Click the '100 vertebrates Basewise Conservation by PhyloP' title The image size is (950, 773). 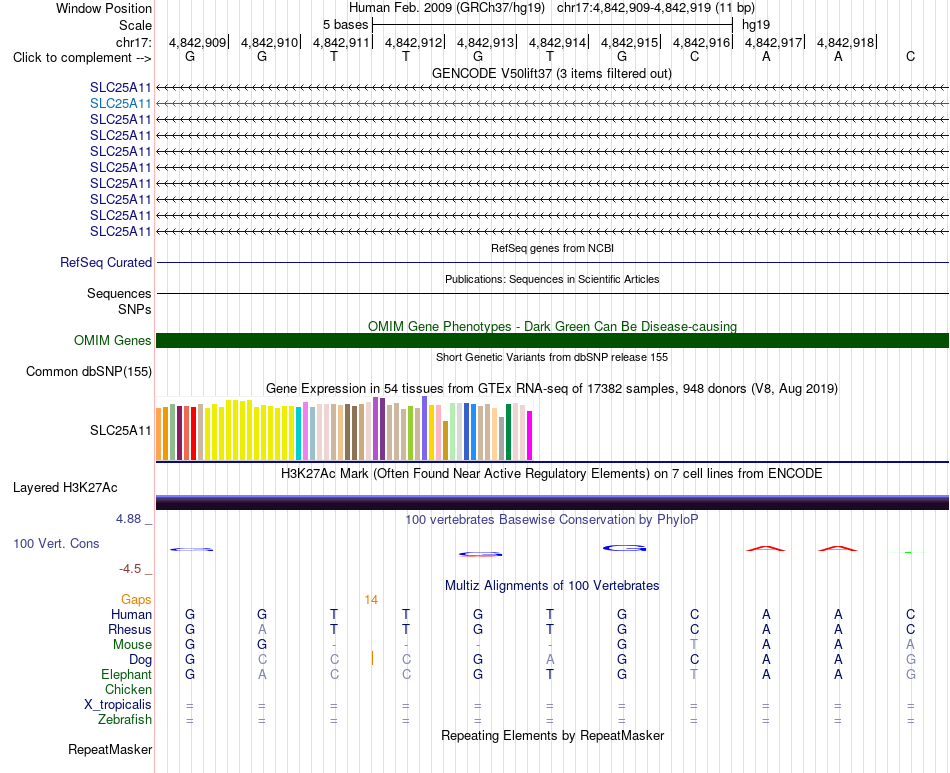click(552, 519)
